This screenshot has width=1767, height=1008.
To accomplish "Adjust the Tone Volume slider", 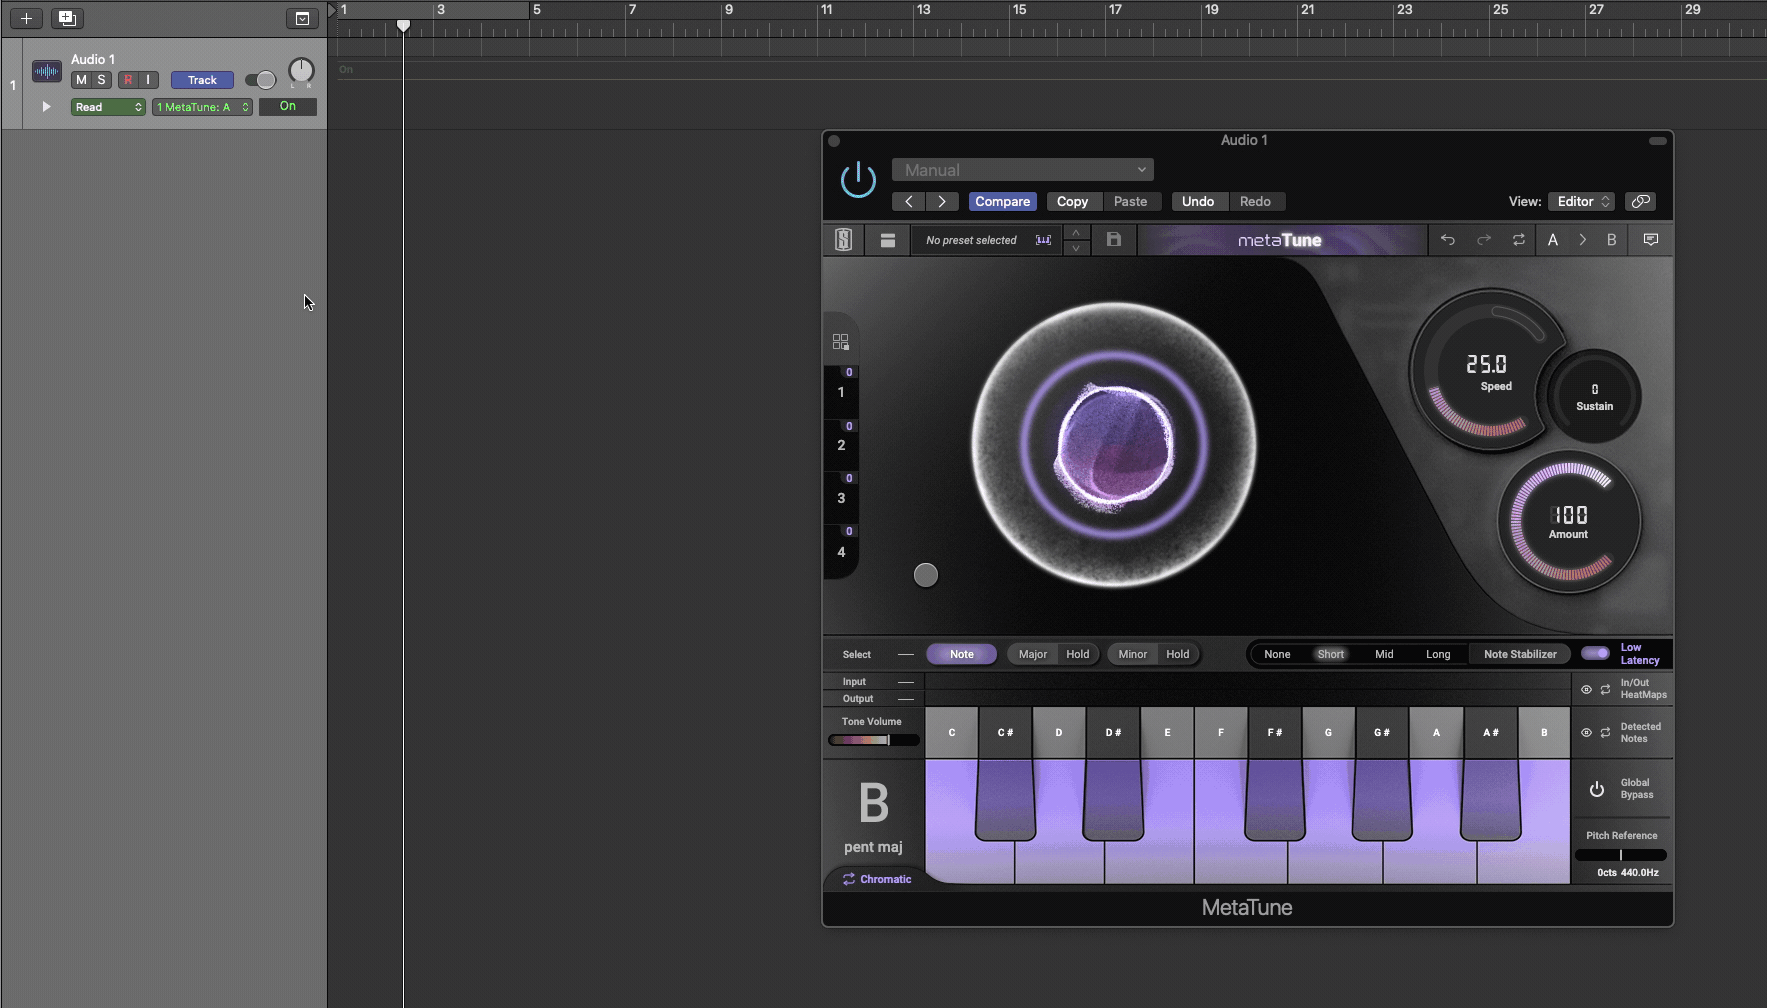I will [873, 740].
